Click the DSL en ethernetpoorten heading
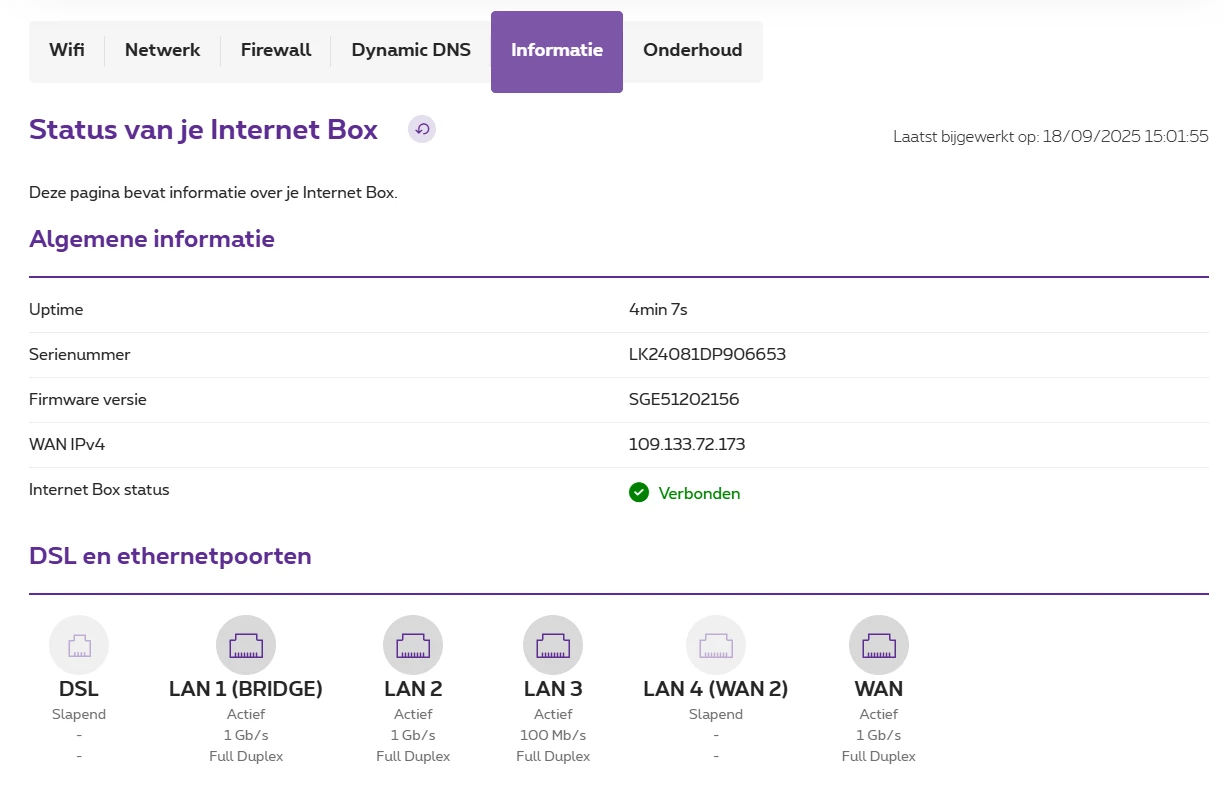The height and width of the screenshot is (787, 1224). point(170,556)
